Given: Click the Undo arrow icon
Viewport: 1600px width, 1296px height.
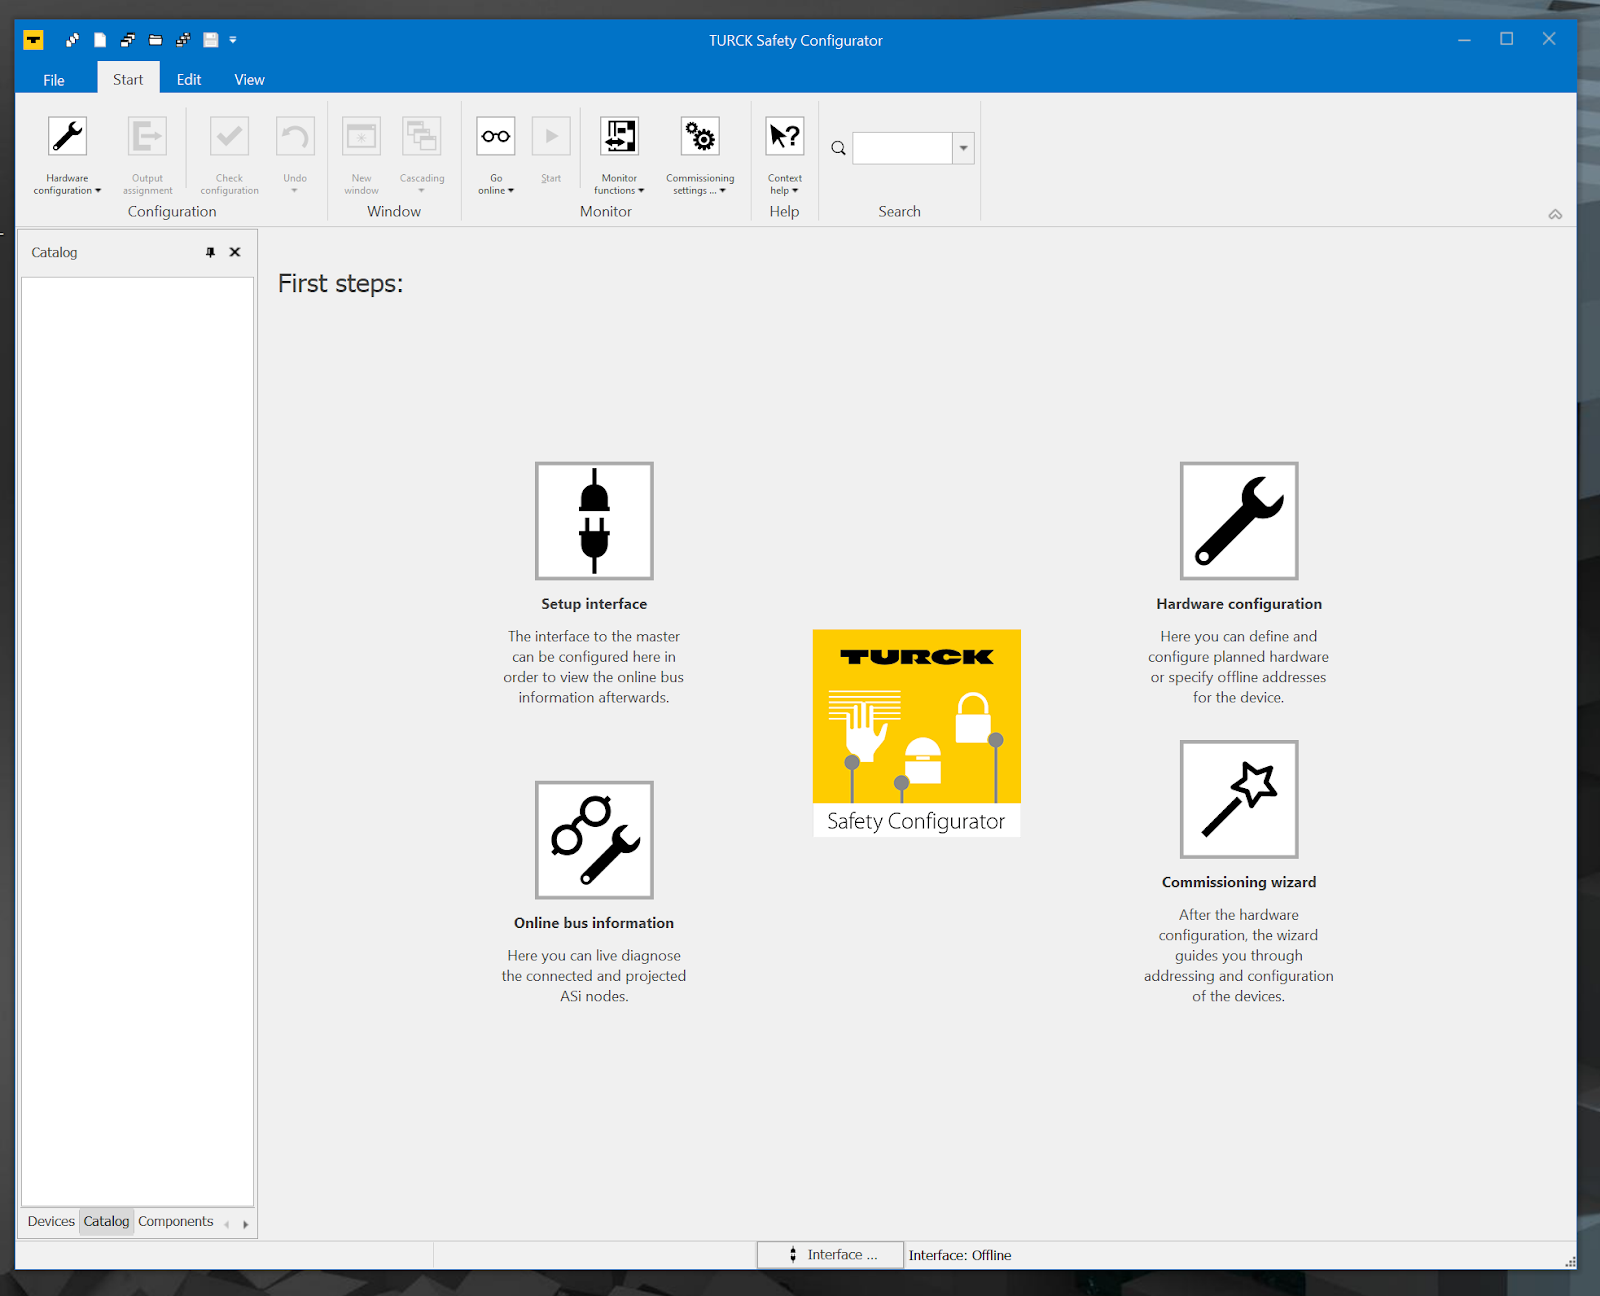Looking at the screenshot, I should 295,137.
